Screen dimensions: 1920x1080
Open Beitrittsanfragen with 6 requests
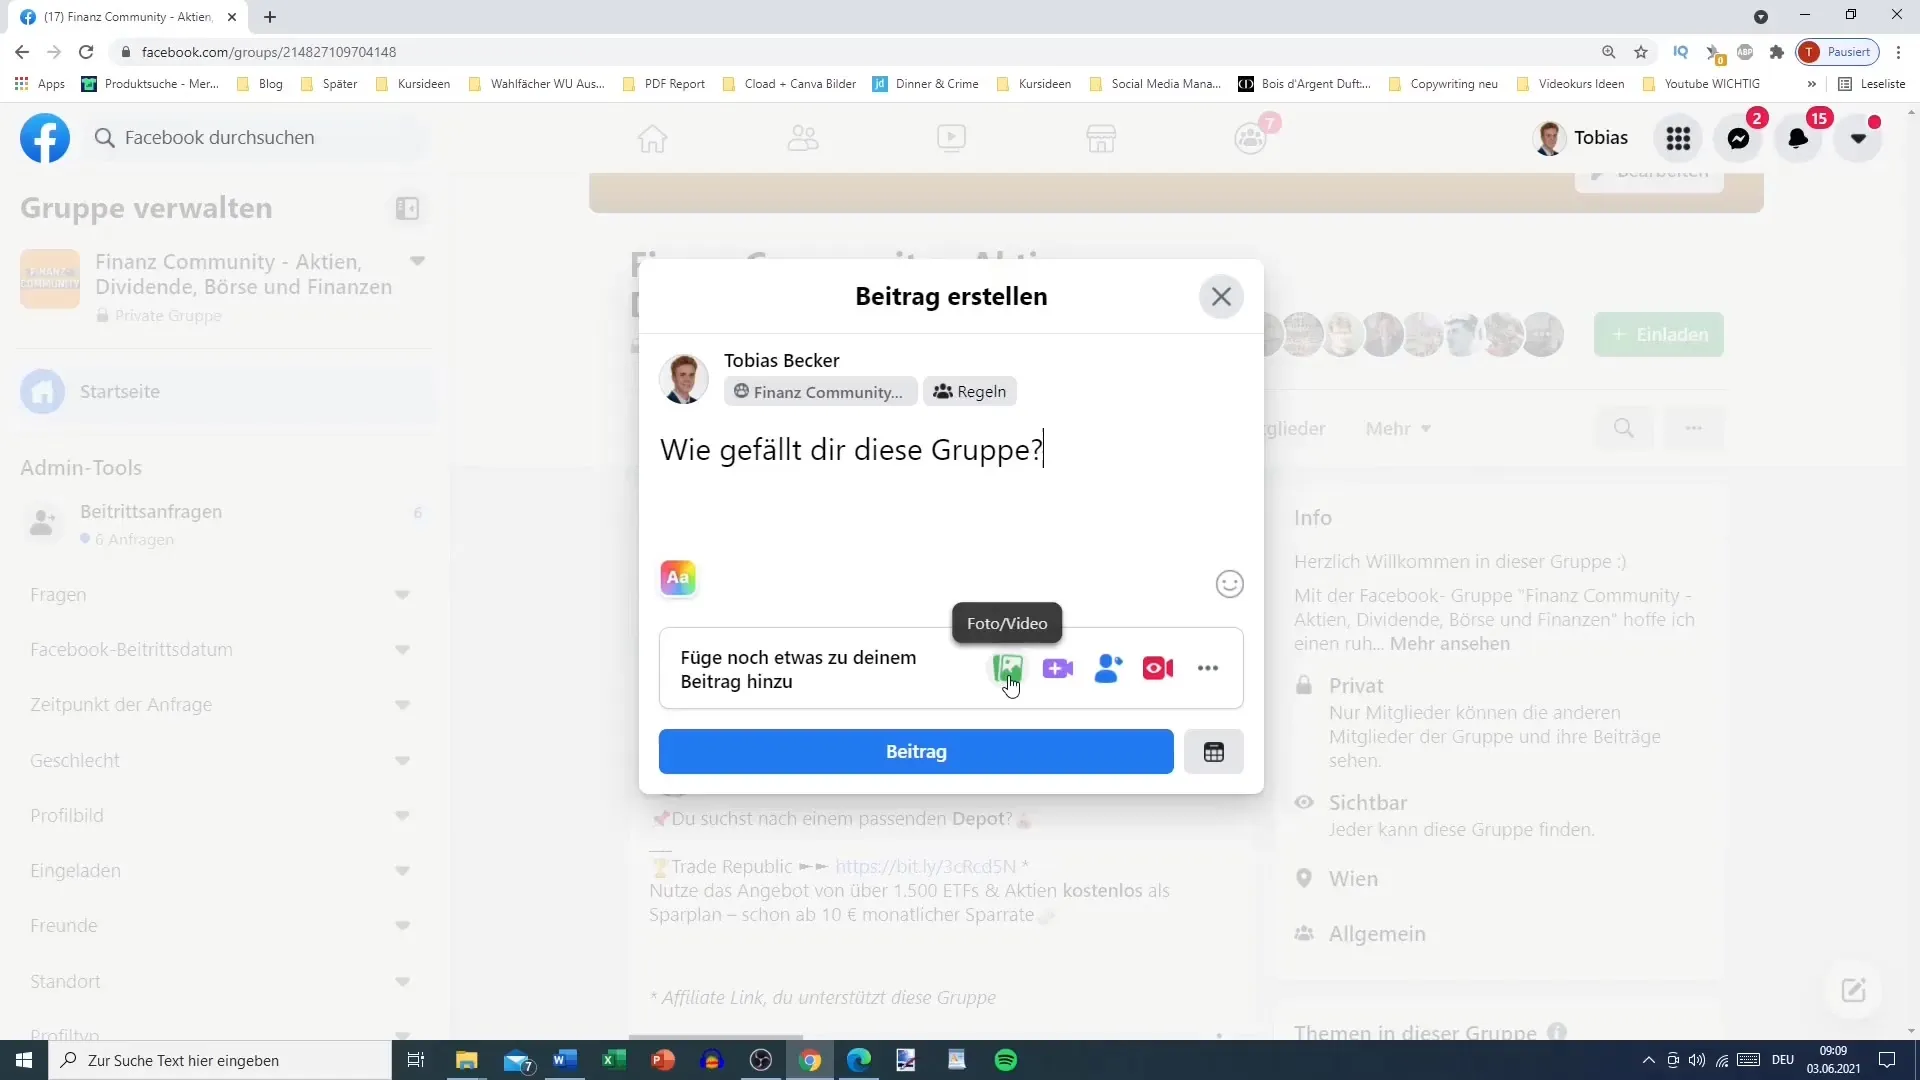click(x=225, y=524)
